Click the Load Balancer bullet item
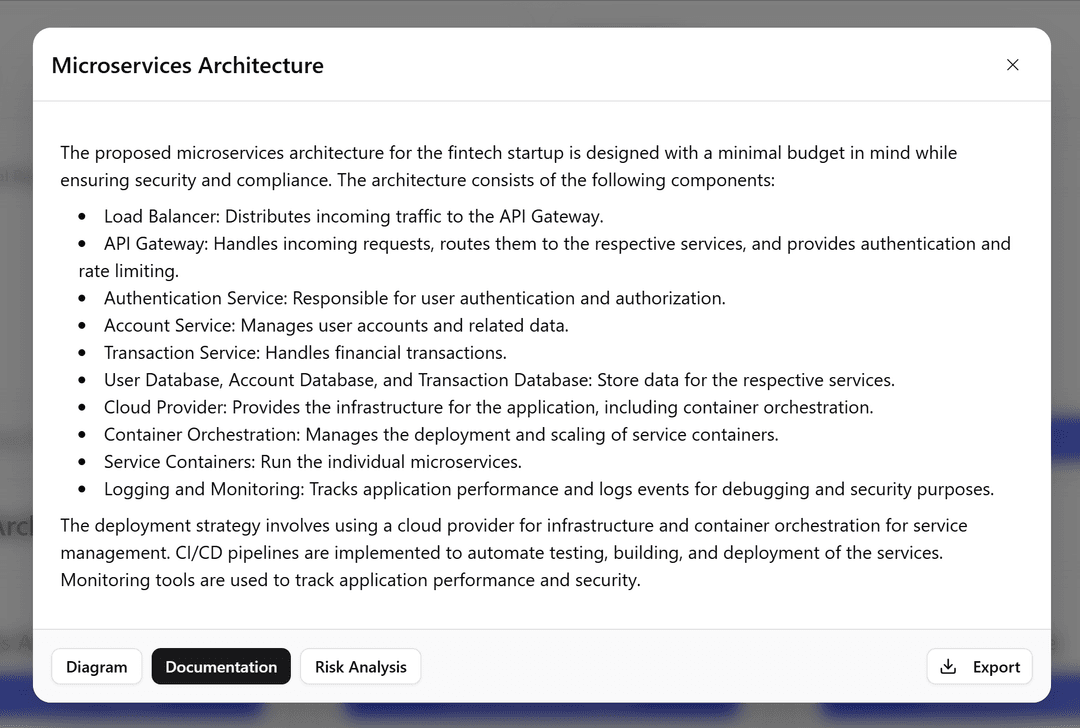This screenshot has height=728, width=1080. (x=353, y=216)
